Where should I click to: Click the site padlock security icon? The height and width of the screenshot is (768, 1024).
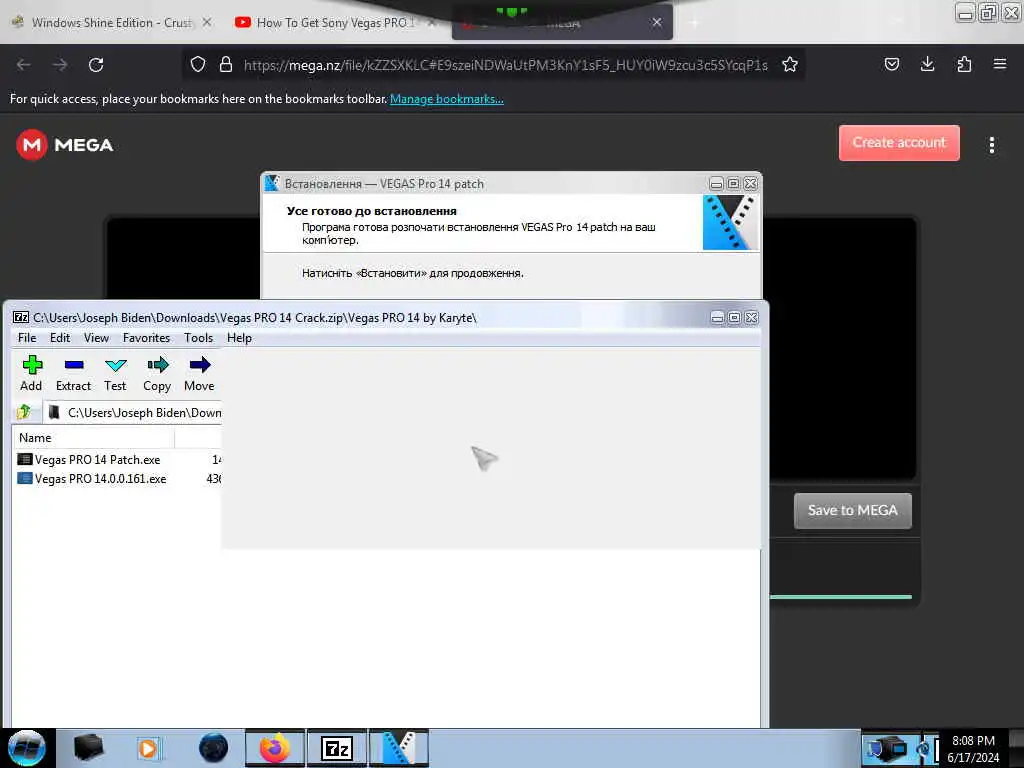click(x=226, y=64)
